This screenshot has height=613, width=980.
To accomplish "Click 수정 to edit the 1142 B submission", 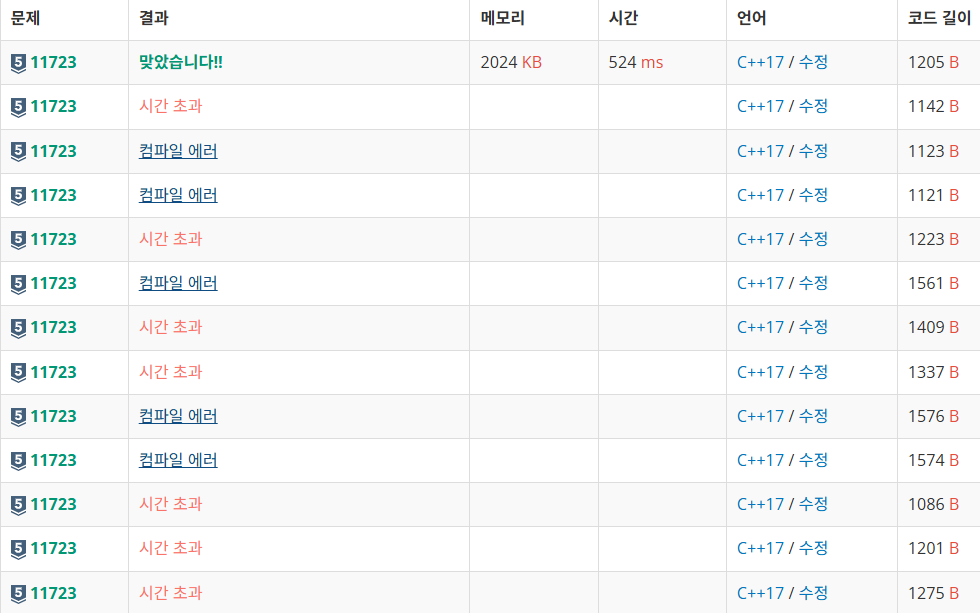I will [813, 106].
